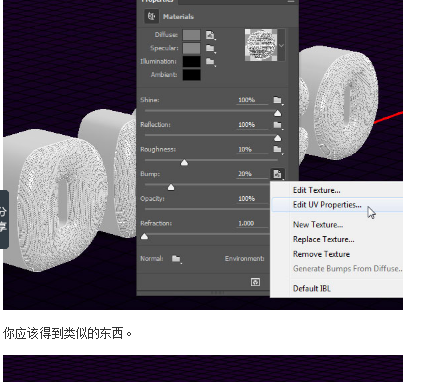Choose Replace Texture... menu item
This screenshot has height=382, width=446.
click(337, 239)
